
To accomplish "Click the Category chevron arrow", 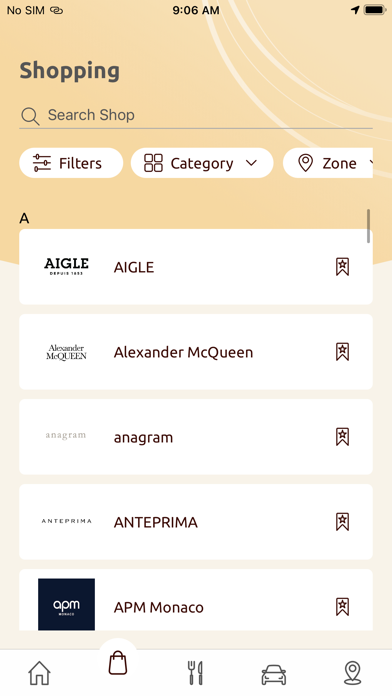I will [x=251, y=163].
